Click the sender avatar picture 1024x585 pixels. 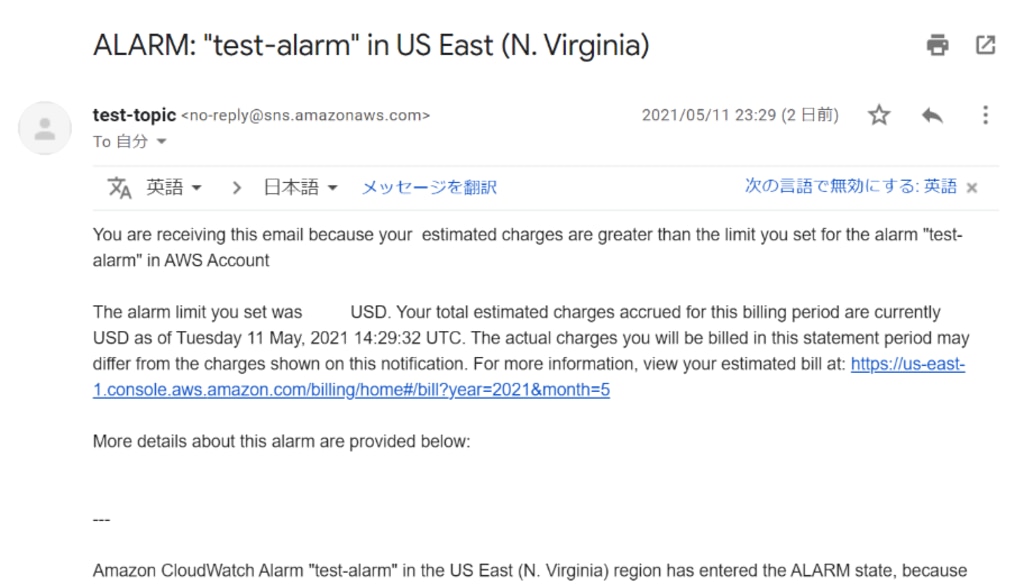coord(44,128)
